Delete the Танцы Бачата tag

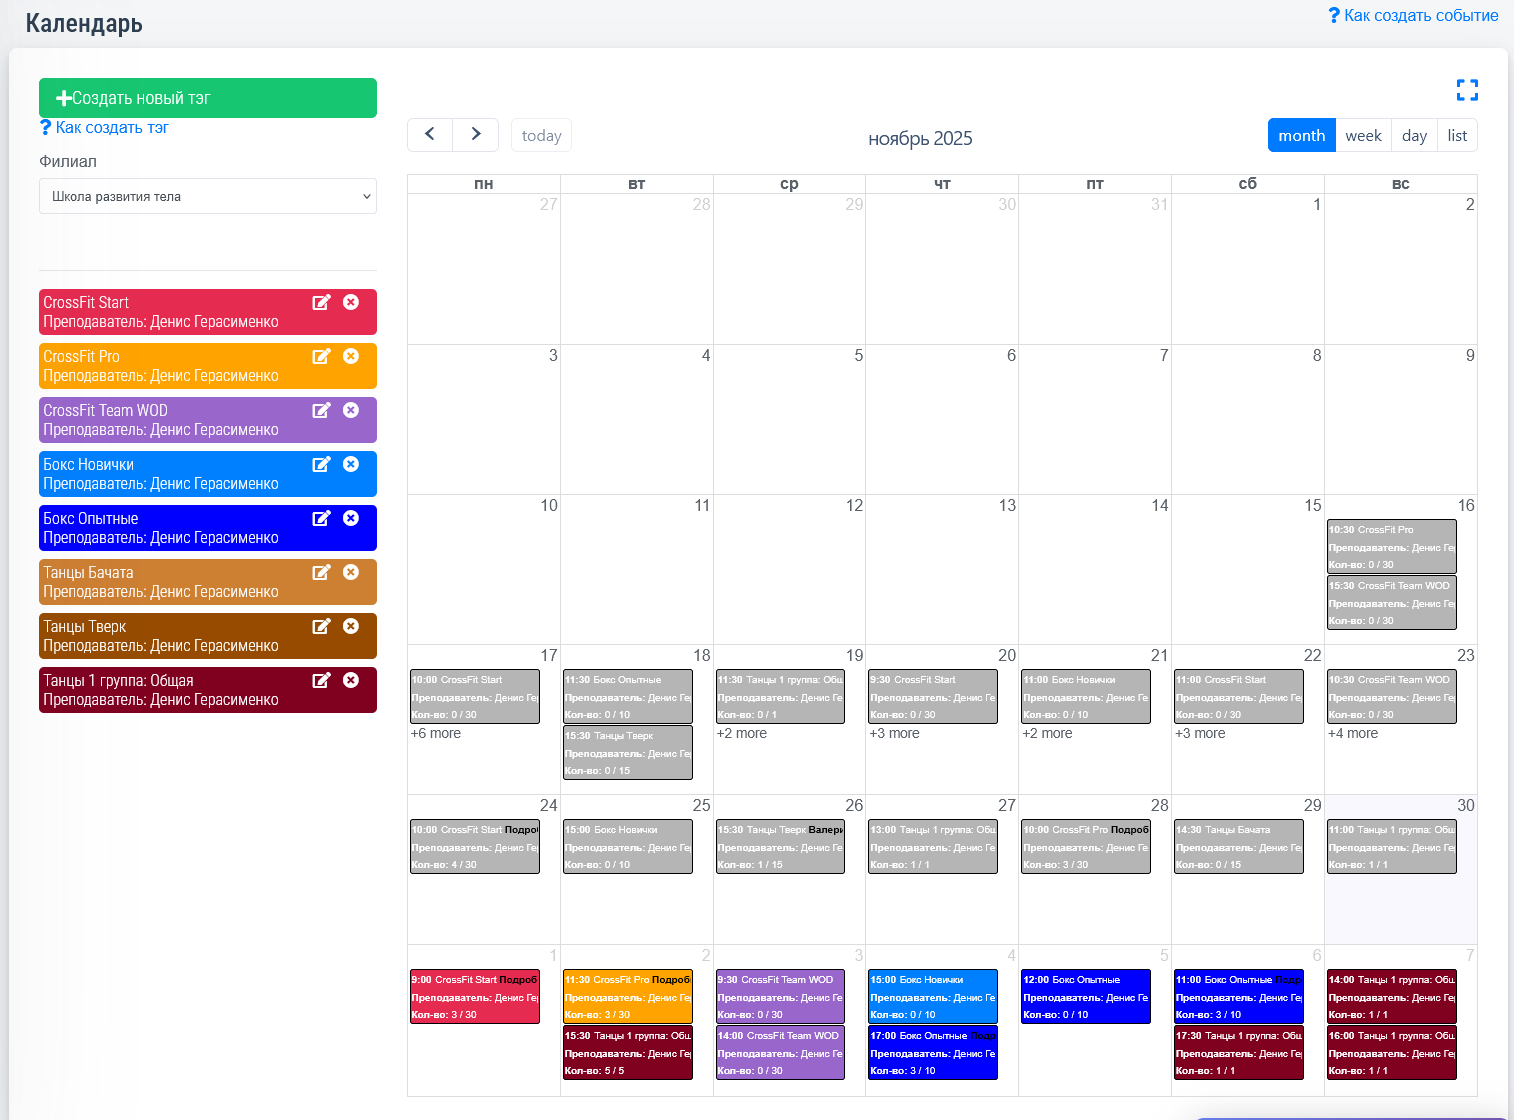coord(351,572)
